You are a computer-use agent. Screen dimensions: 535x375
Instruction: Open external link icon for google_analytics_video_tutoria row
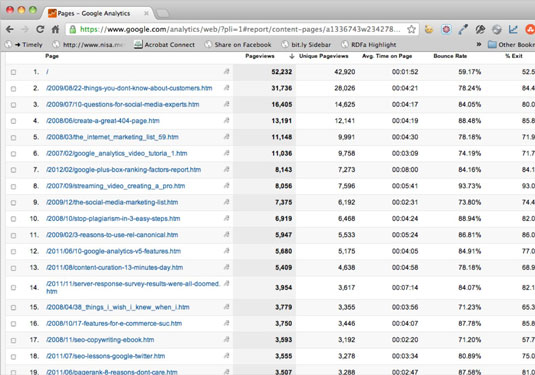[226, 153]
